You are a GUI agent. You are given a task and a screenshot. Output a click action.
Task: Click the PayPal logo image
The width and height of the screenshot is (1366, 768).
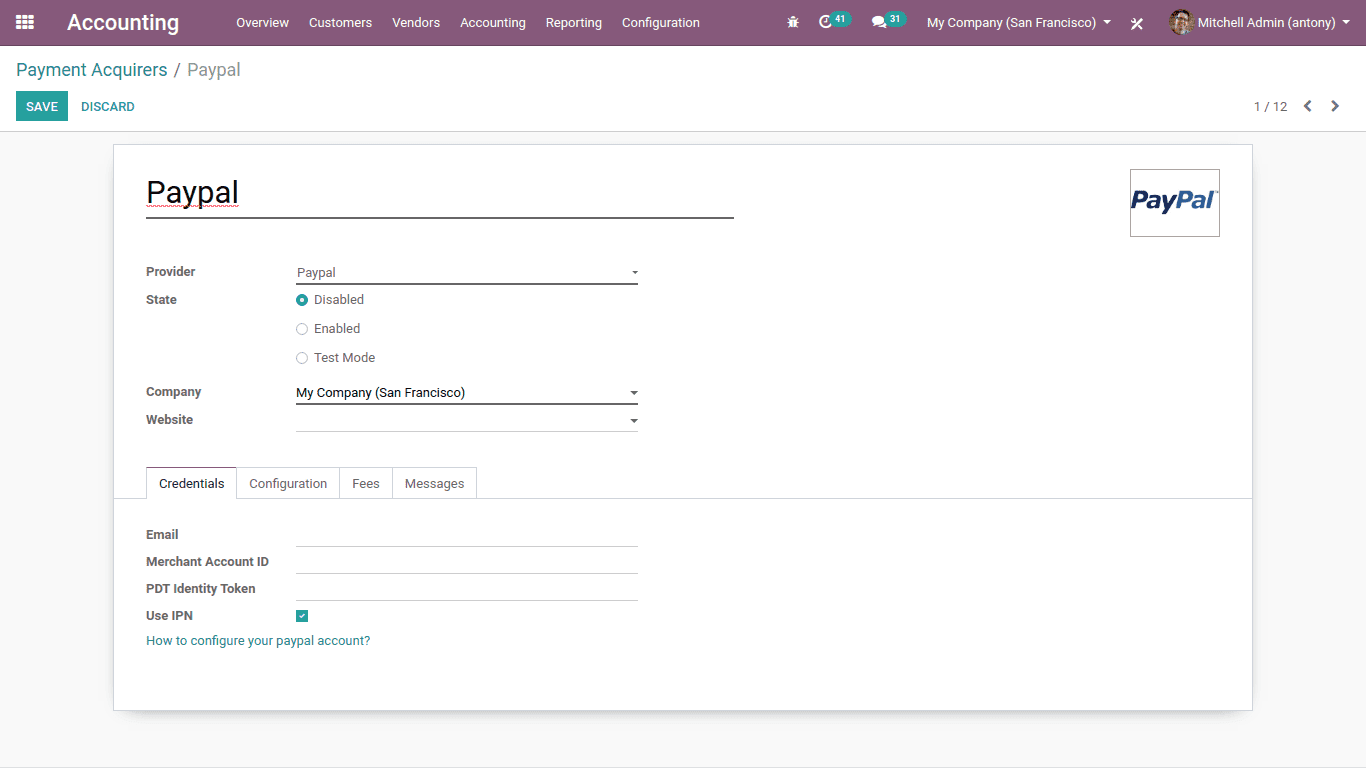point(1175,203)
